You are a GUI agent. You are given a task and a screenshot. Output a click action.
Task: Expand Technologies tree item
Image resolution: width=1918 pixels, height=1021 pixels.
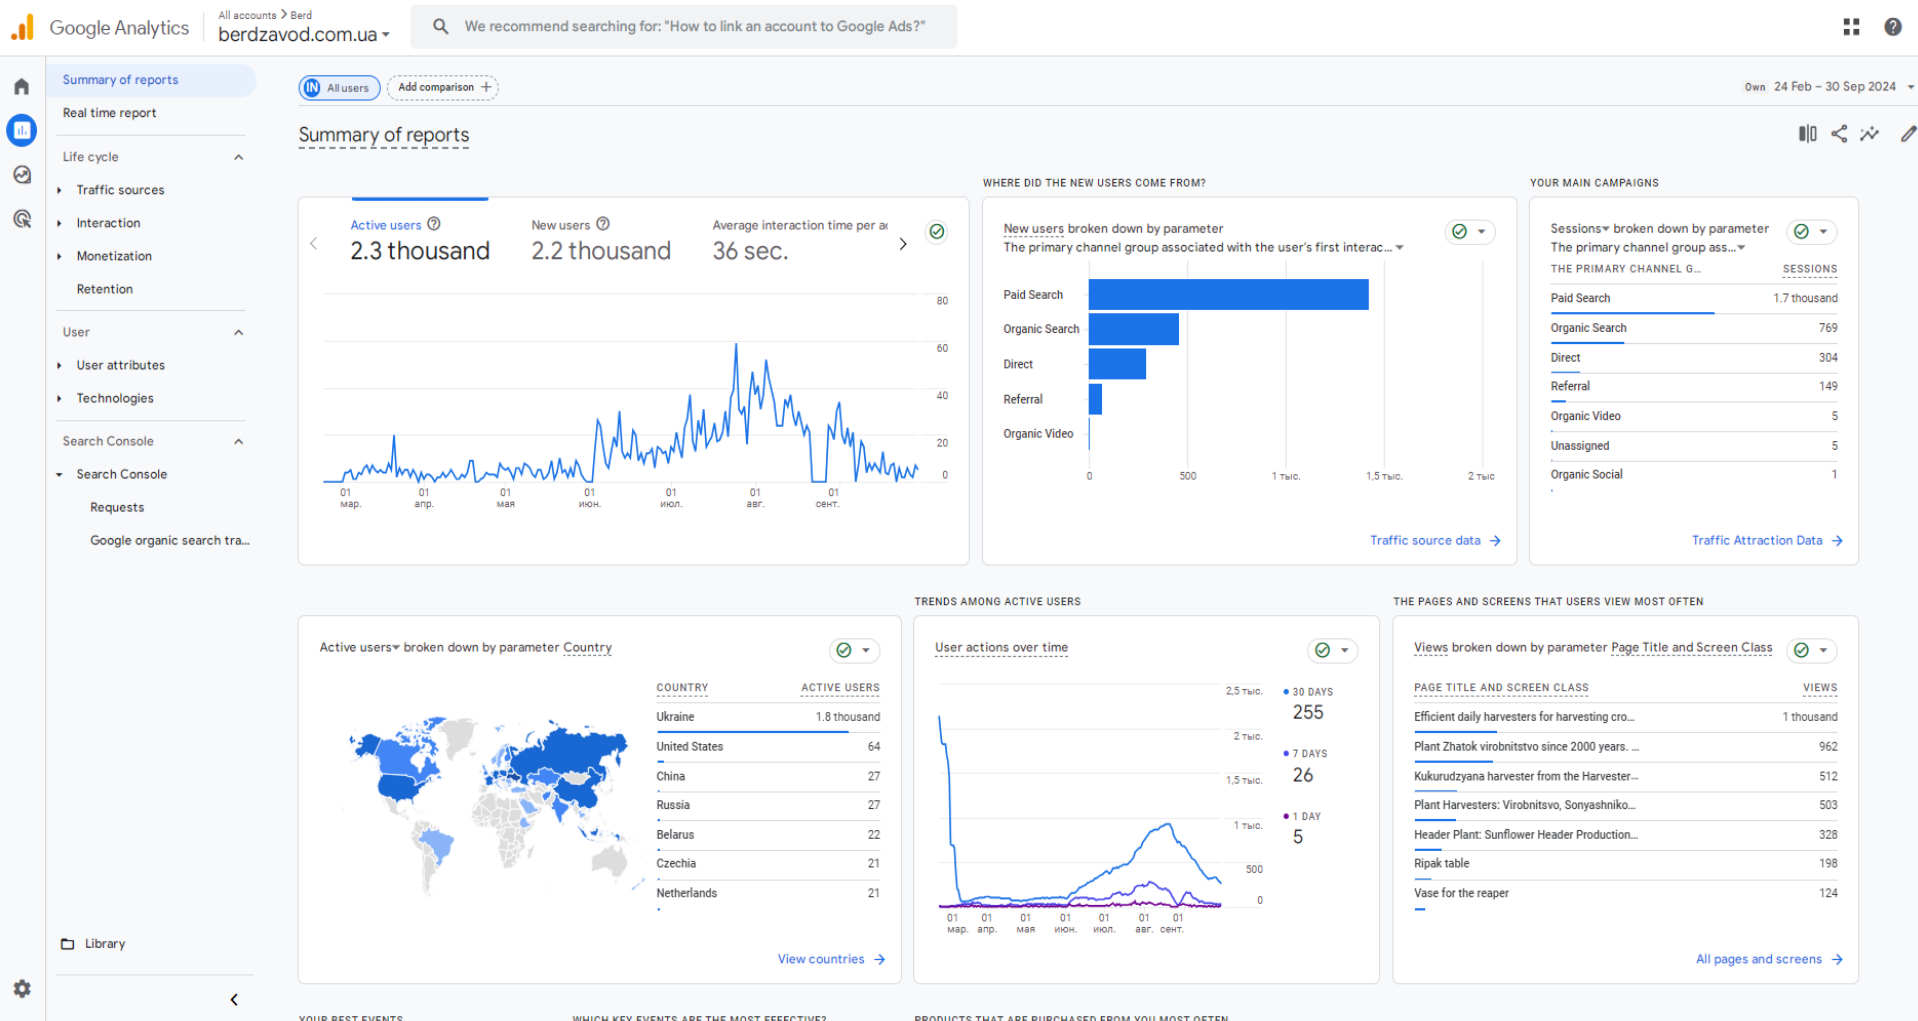click(x=59, y=398)
